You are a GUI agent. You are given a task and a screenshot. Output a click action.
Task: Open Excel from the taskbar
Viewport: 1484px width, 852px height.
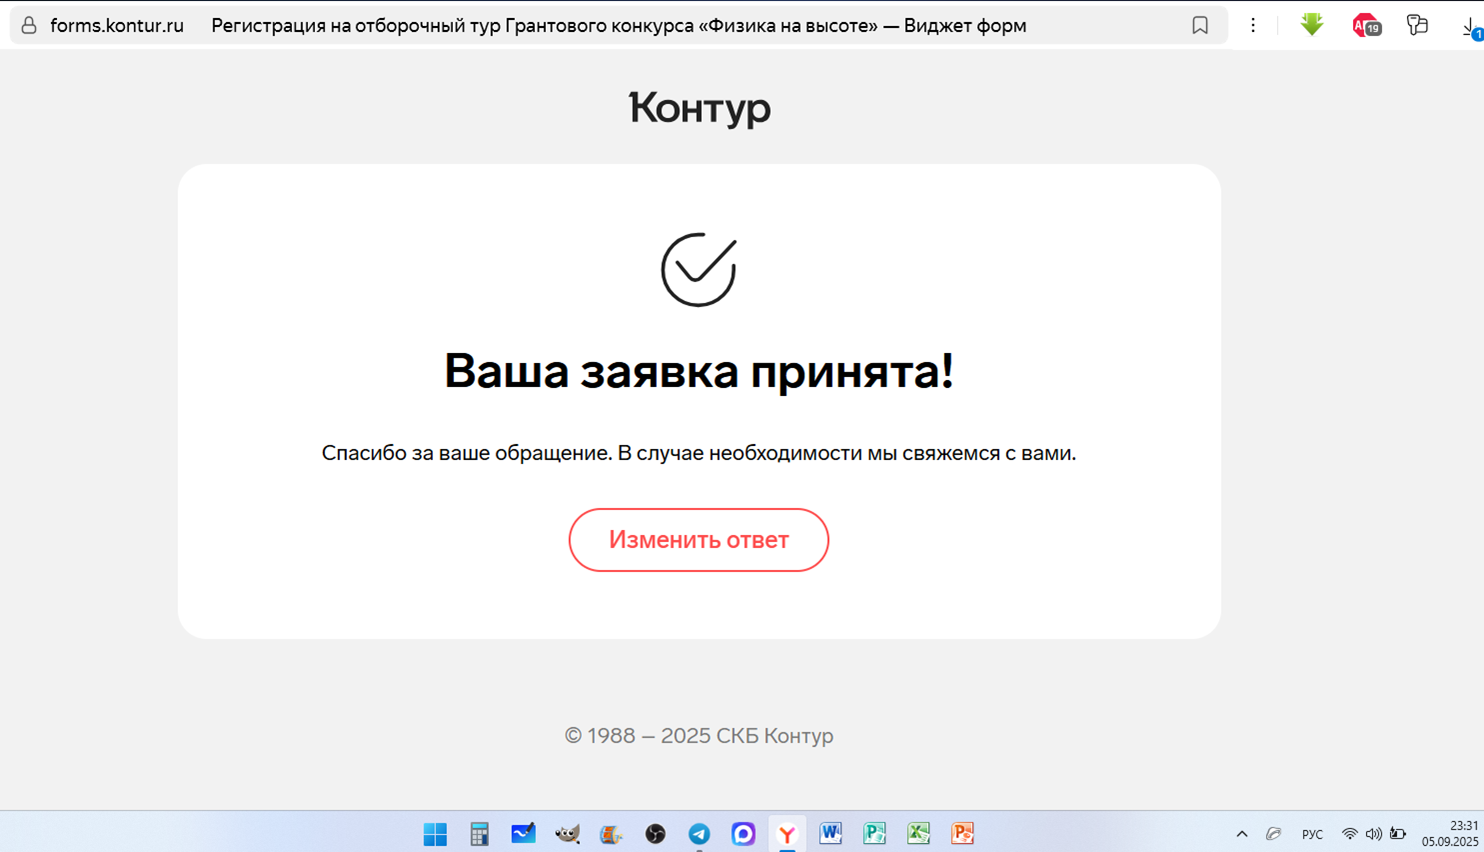[x=918, y=833]
